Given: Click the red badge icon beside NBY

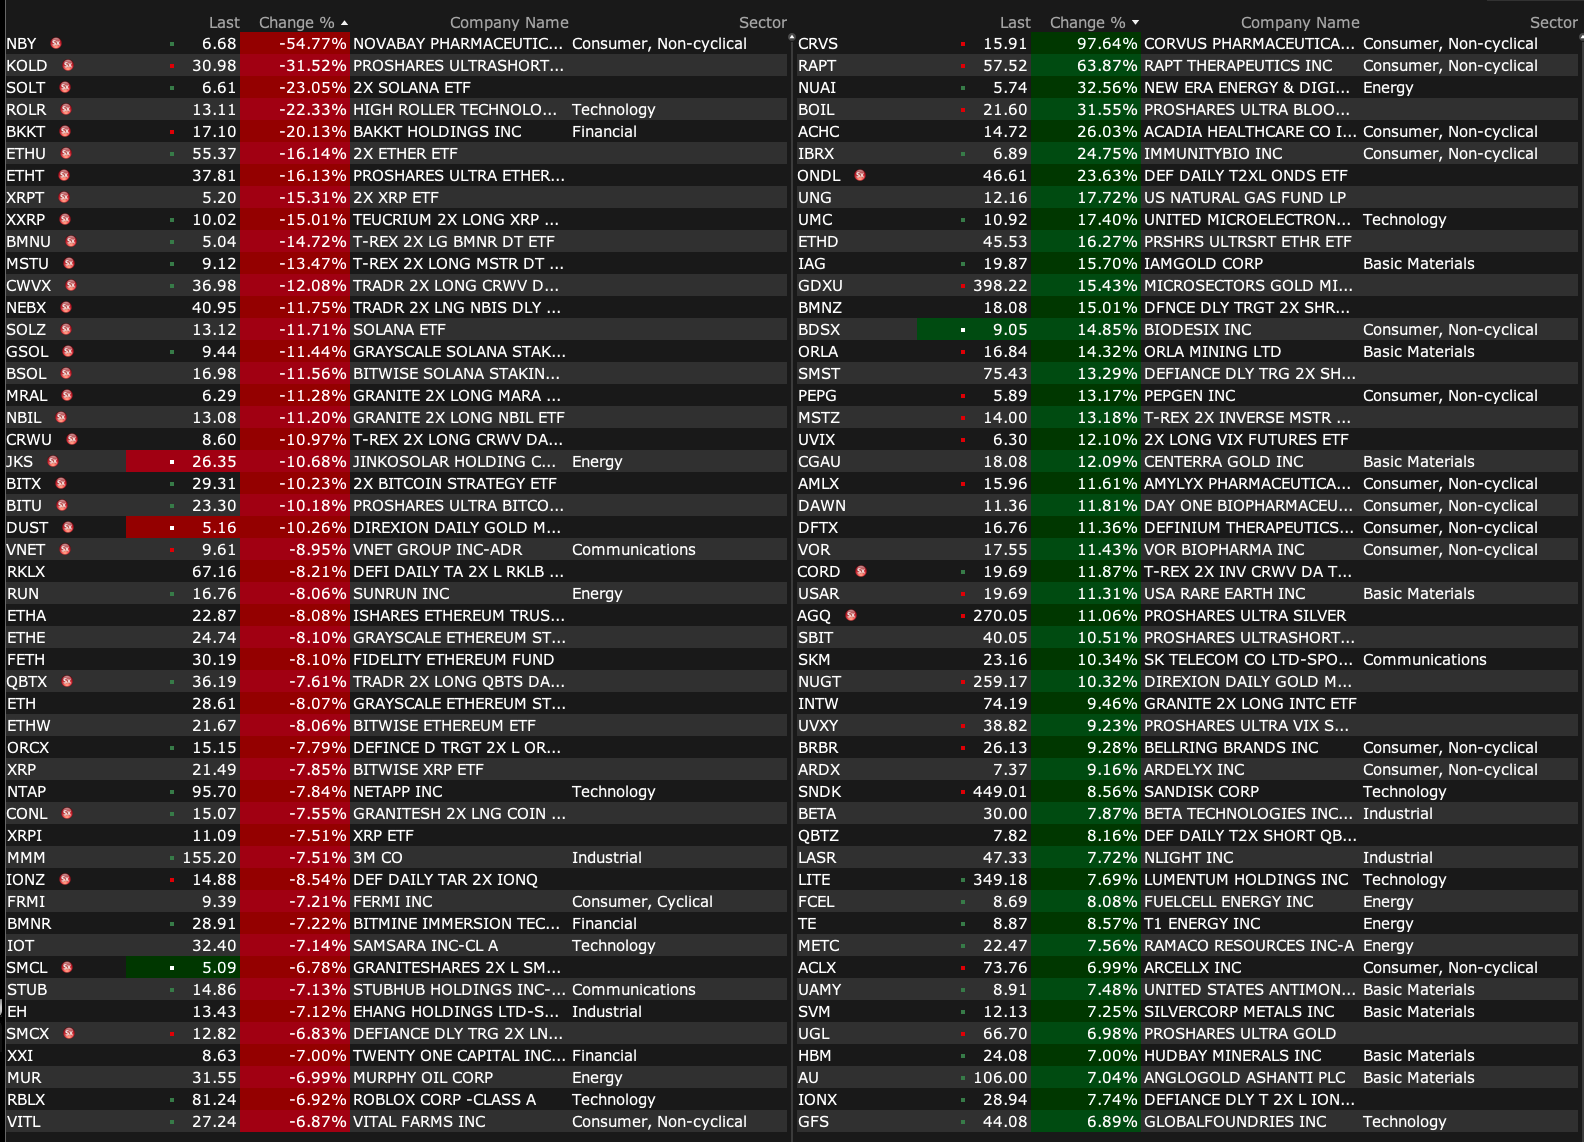Looking at the screenshot, I should pyautogui.click(x=56, y=43).
